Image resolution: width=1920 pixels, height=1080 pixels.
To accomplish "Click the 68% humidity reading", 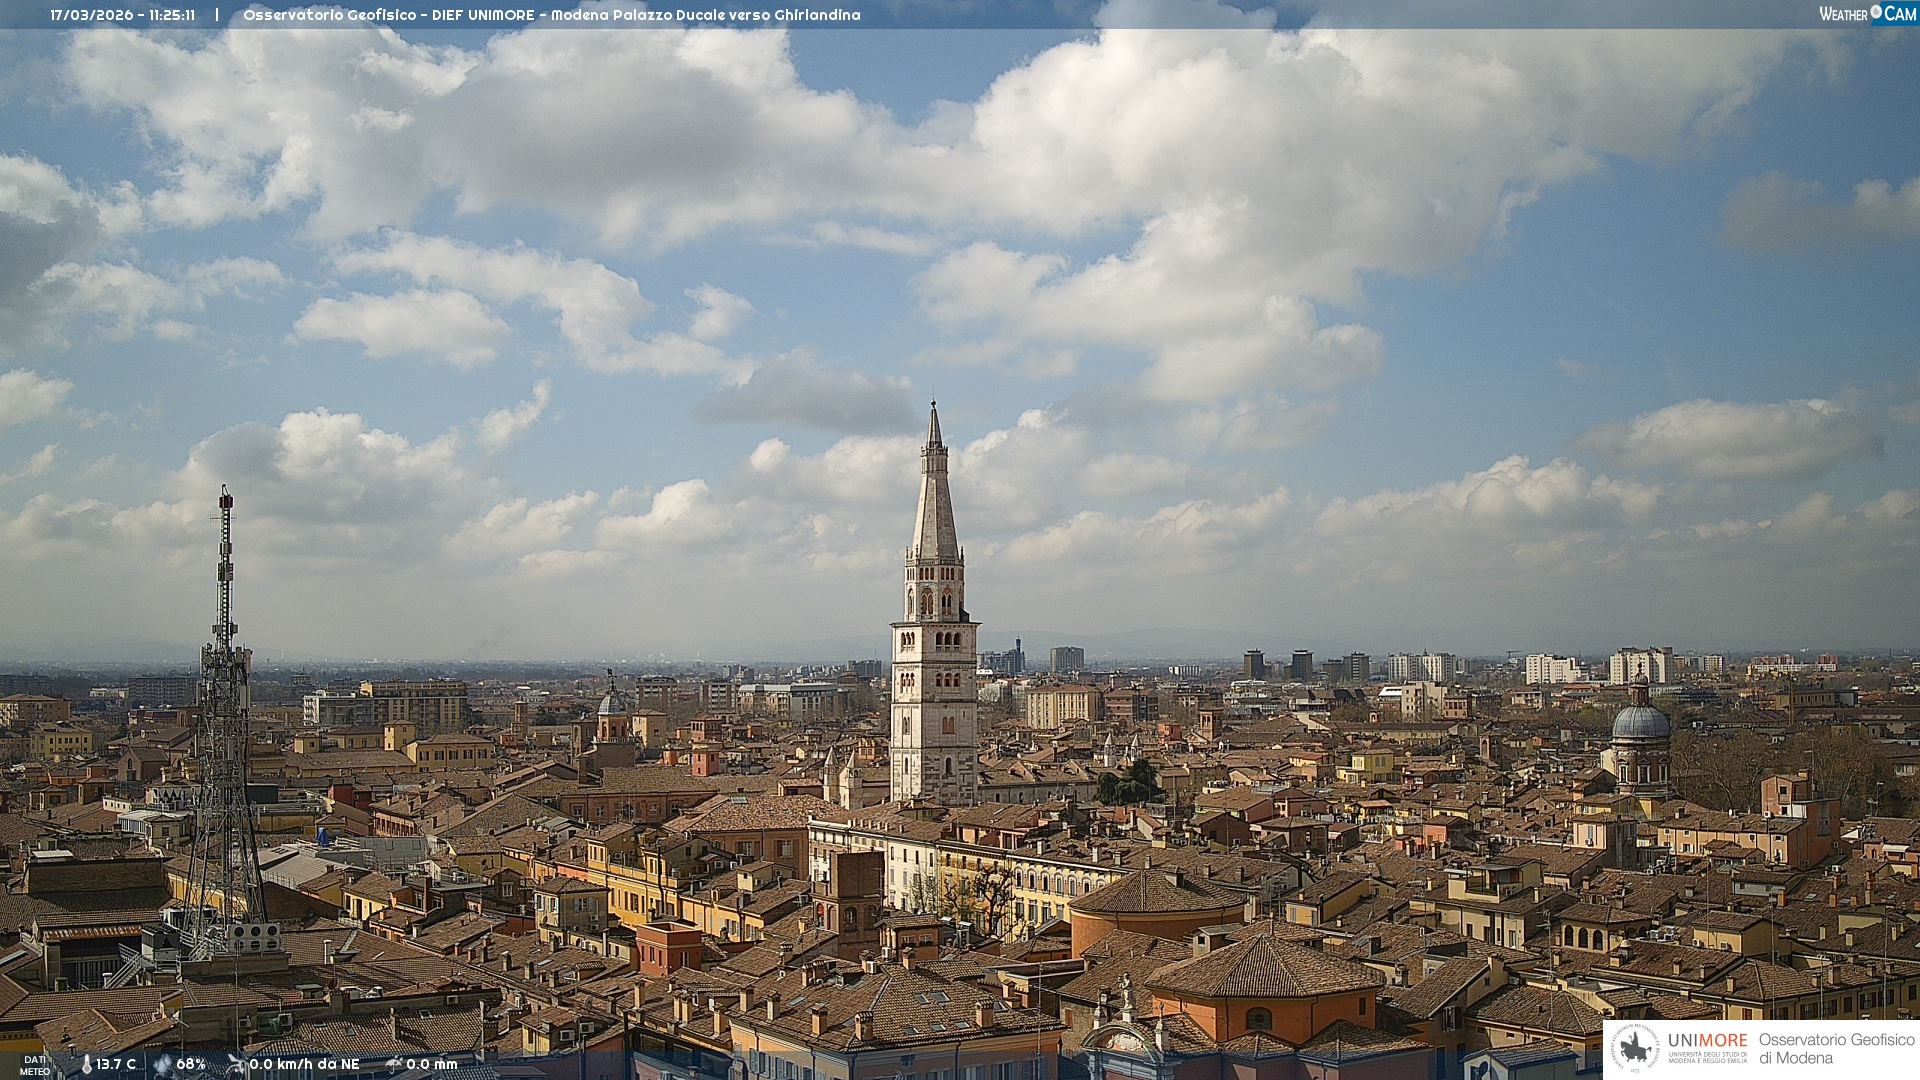I will pos(191,1064).
